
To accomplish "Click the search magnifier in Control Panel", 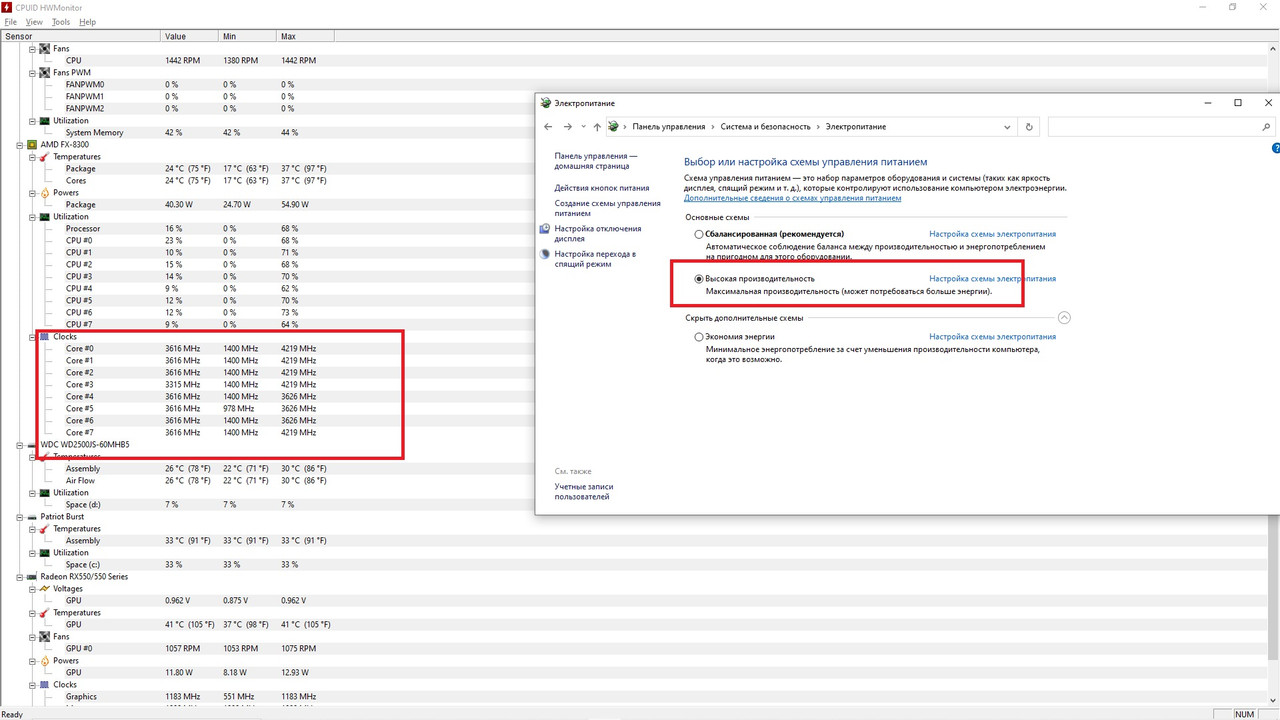I will tap(1267, 127).
